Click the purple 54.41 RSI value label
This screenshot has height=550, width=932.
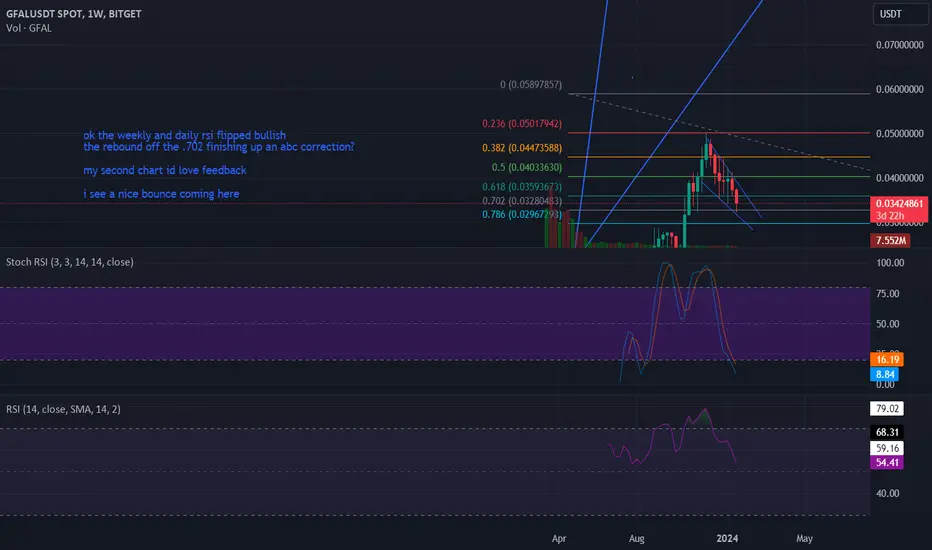886,462
